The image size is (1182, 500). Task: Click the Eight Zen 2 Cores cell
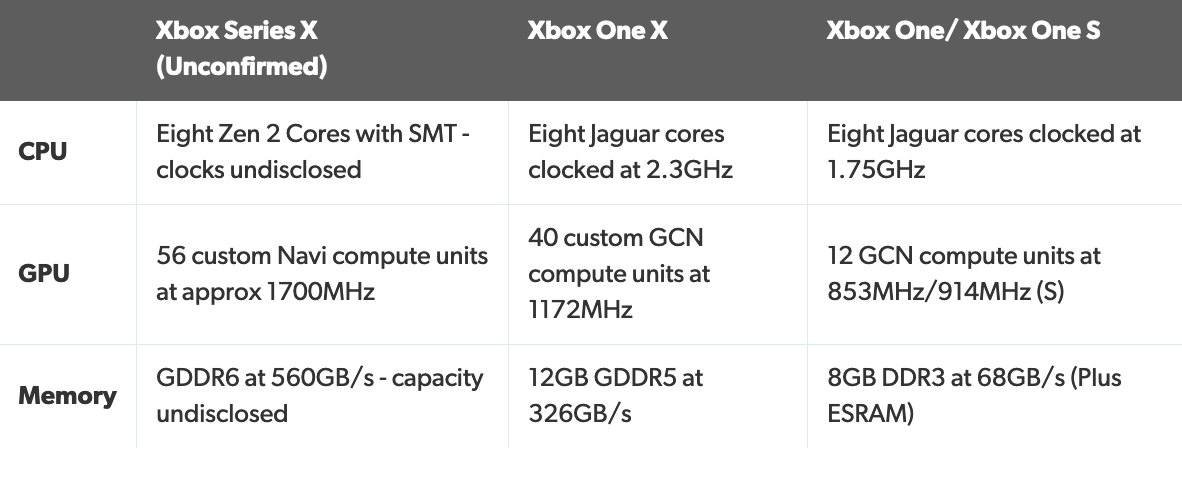pyautogui.click(x=322, y=152)
